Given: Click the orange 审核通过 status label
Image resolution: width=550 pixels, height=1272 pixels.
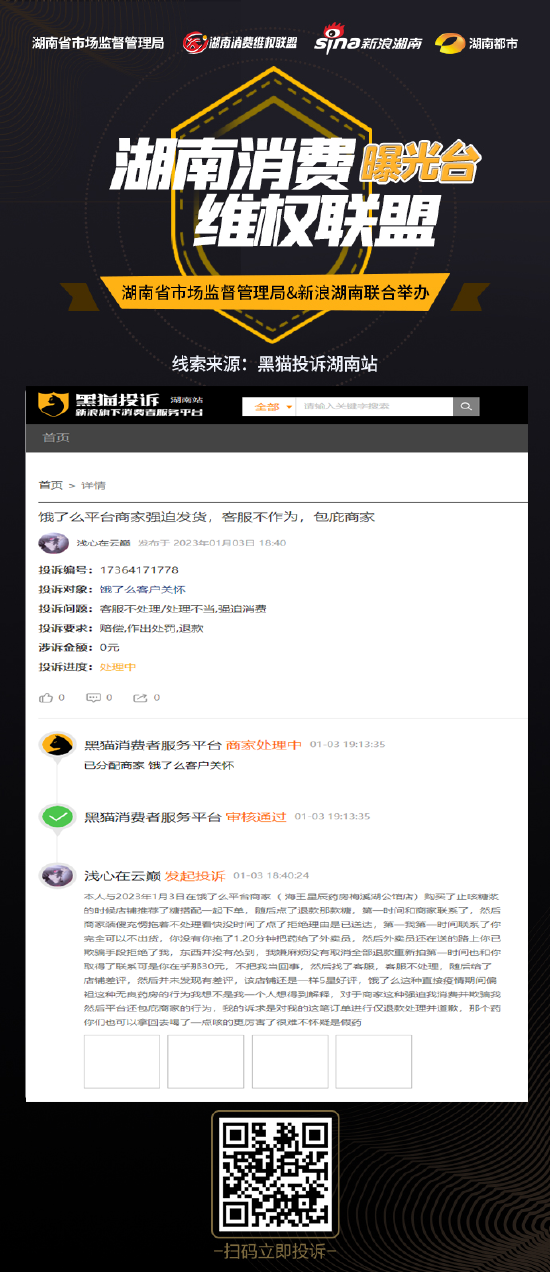Looking at the screenshot, I should coord(256,817).
